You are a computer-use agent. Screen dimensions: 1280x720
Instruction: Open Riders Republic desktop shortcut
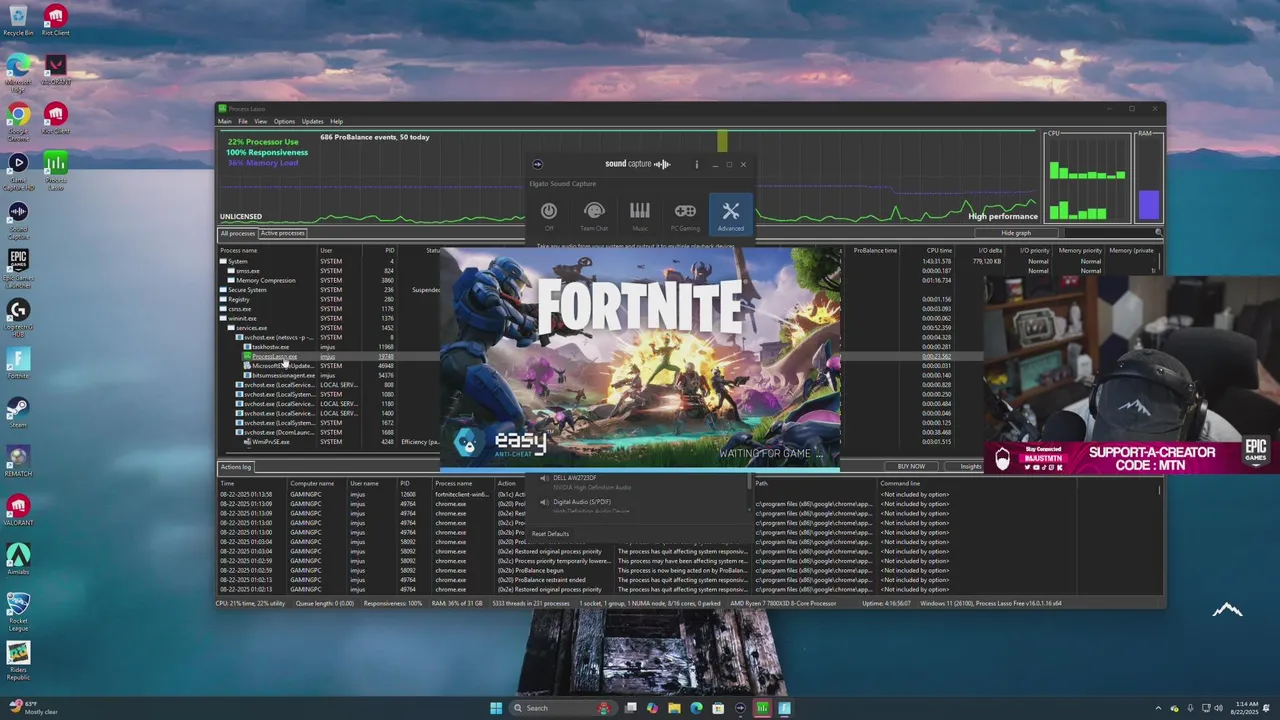coord(18,660)
